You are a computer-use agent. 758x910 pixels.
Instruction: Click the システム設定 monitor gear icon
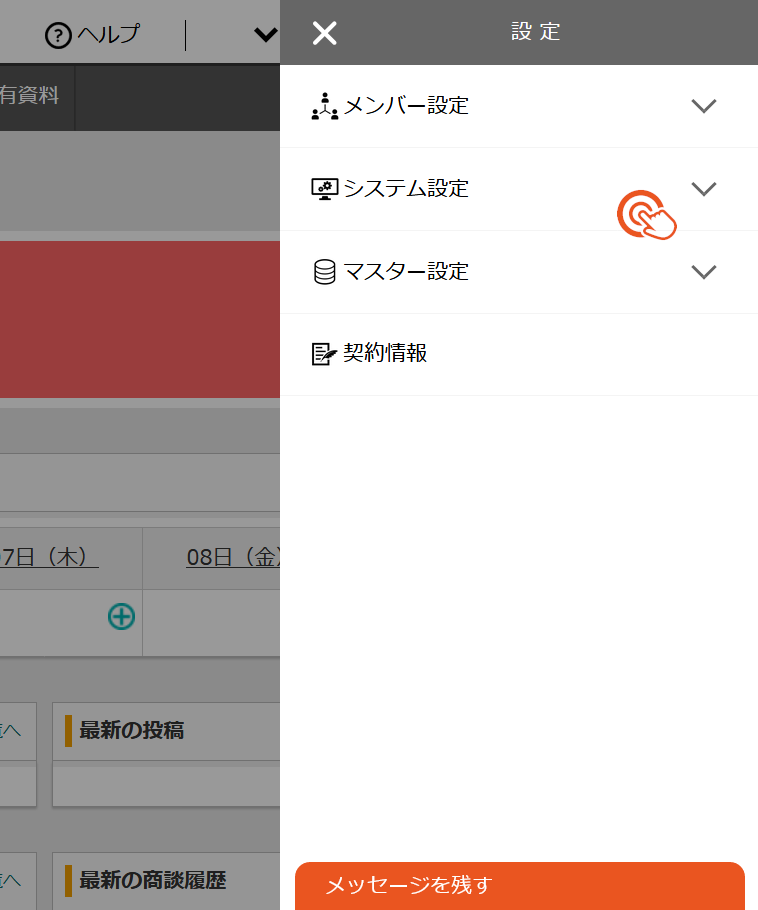324,189
